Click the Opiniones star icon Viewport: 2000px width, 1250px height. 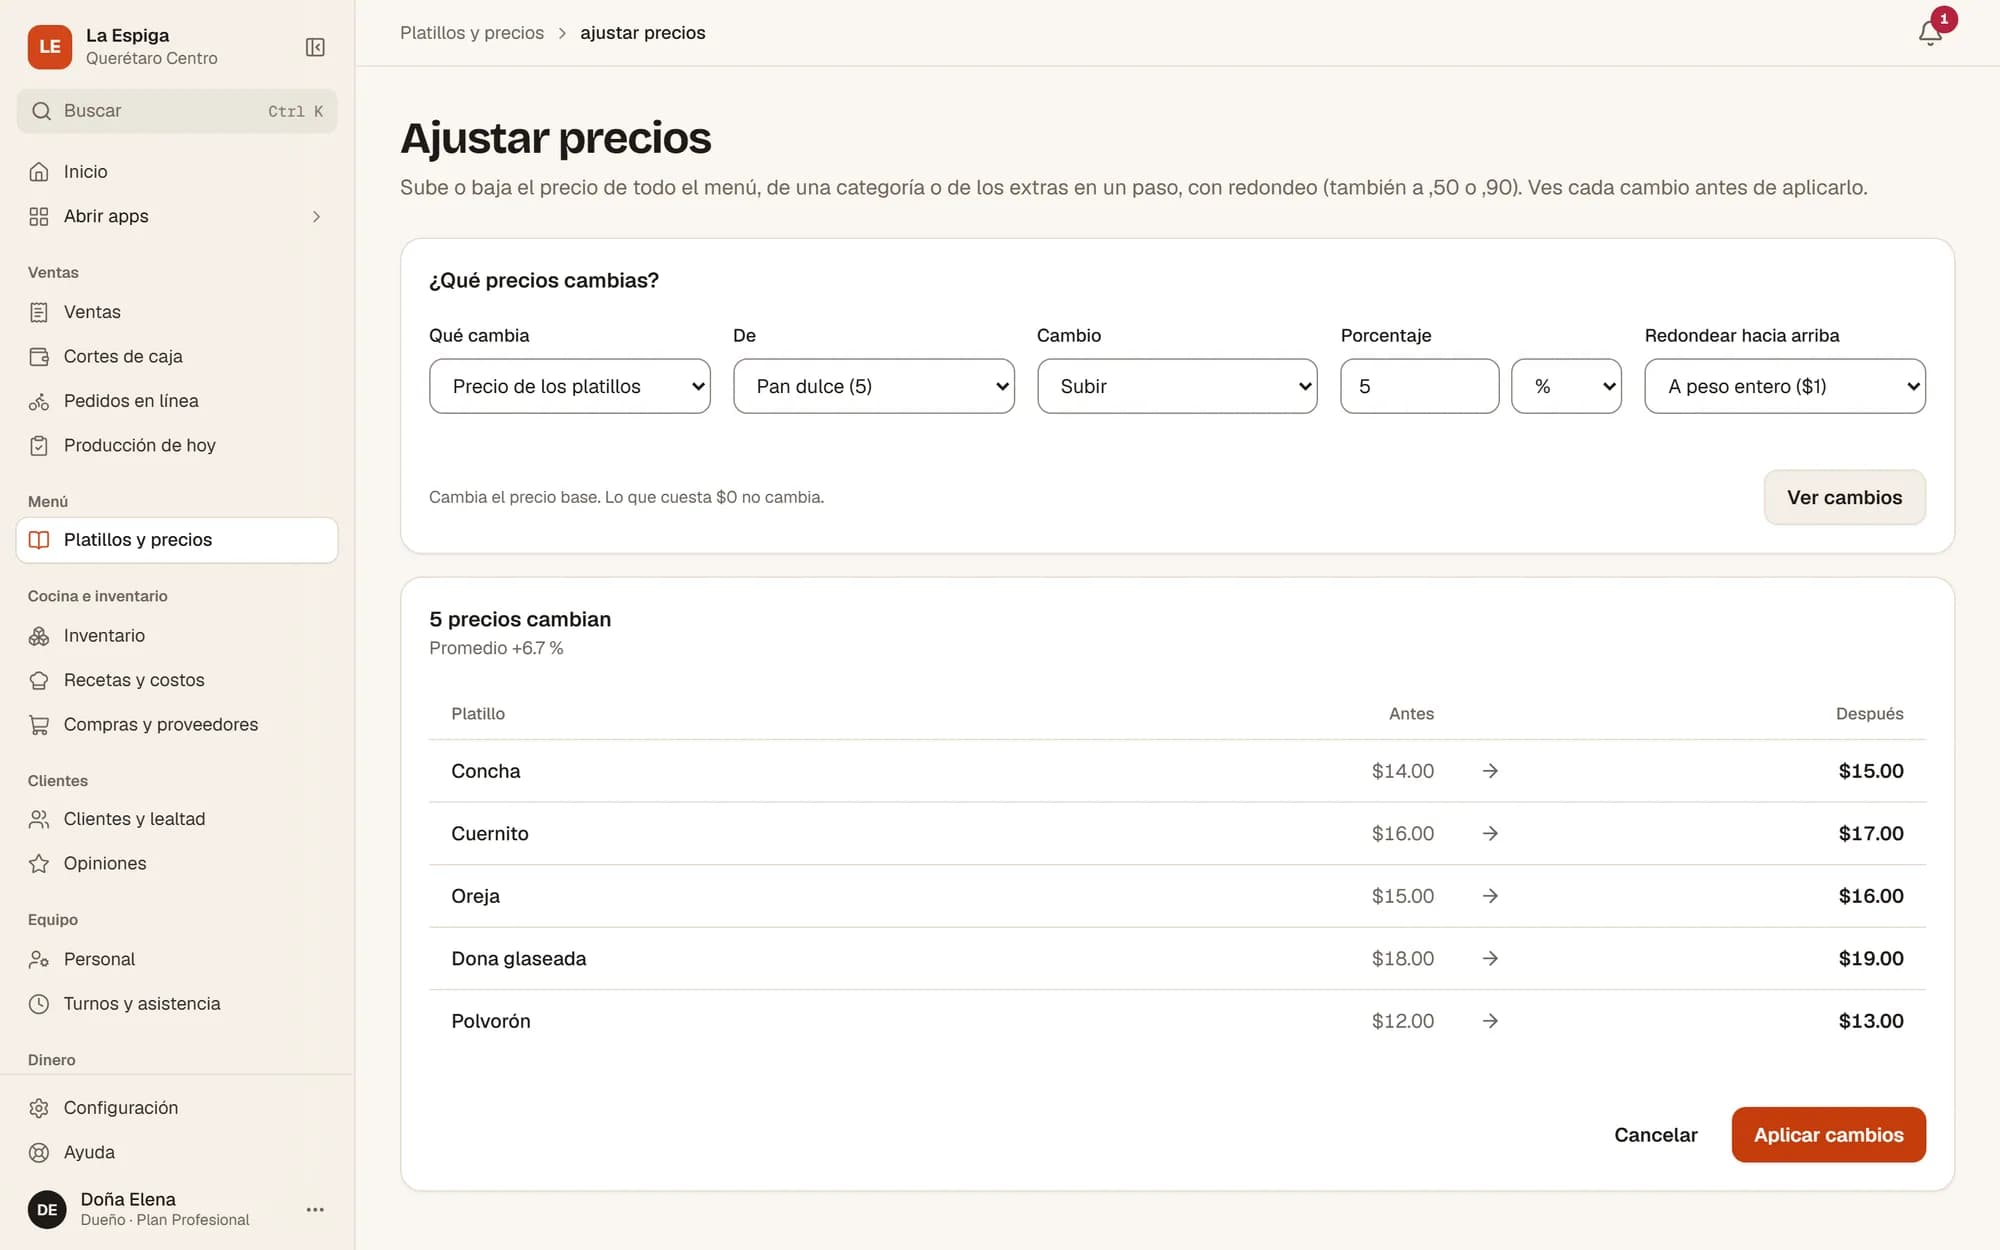point(39,863)
